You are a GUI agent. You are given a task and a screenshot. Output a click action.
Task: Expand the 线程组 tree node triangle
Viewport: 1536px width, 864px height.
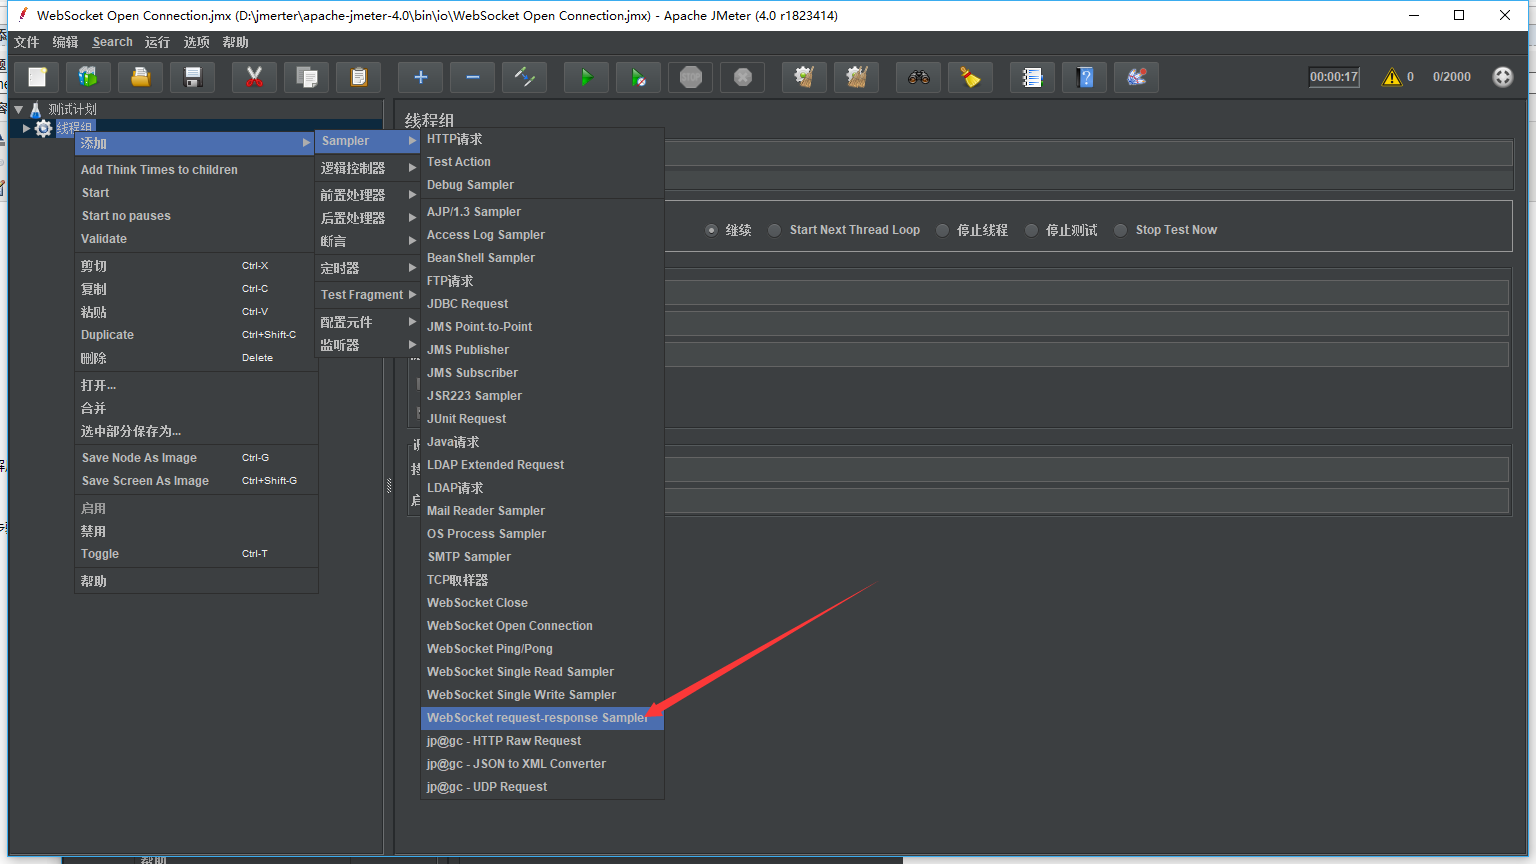coord(27,128)
